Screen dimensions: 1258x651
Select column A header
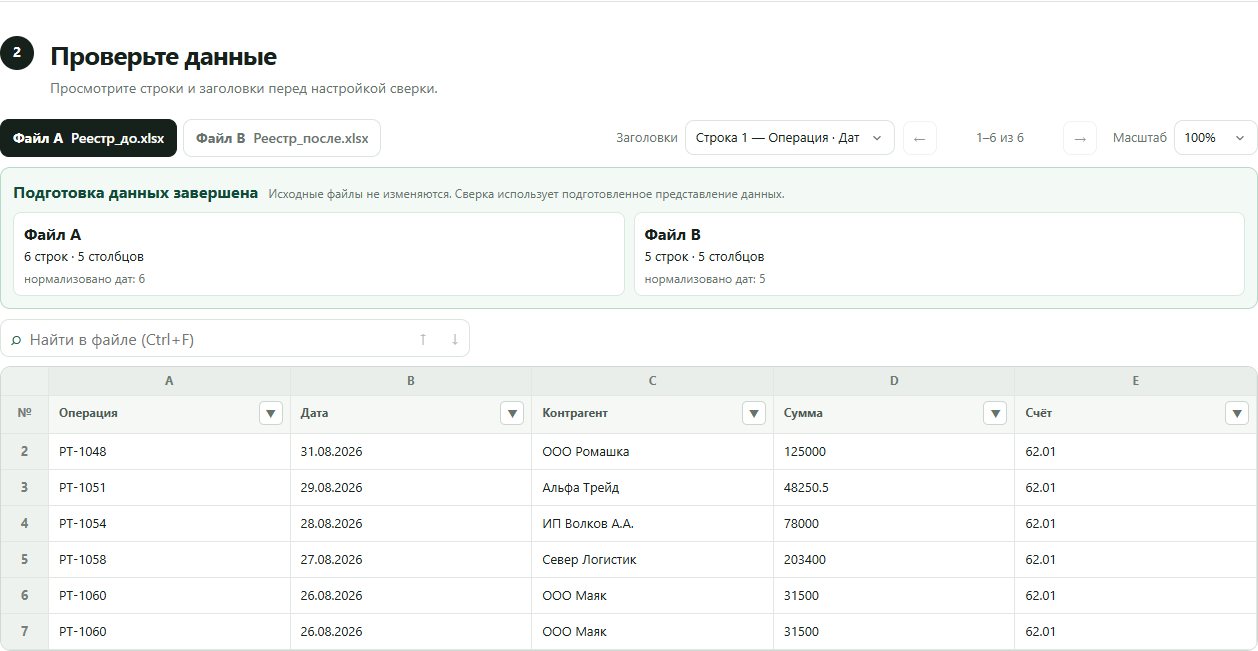tap(169, 381)
